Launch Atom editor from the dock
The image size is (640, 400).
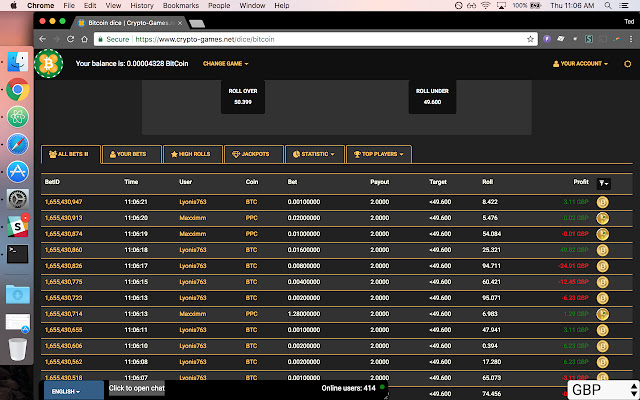(x=18, y=117)
